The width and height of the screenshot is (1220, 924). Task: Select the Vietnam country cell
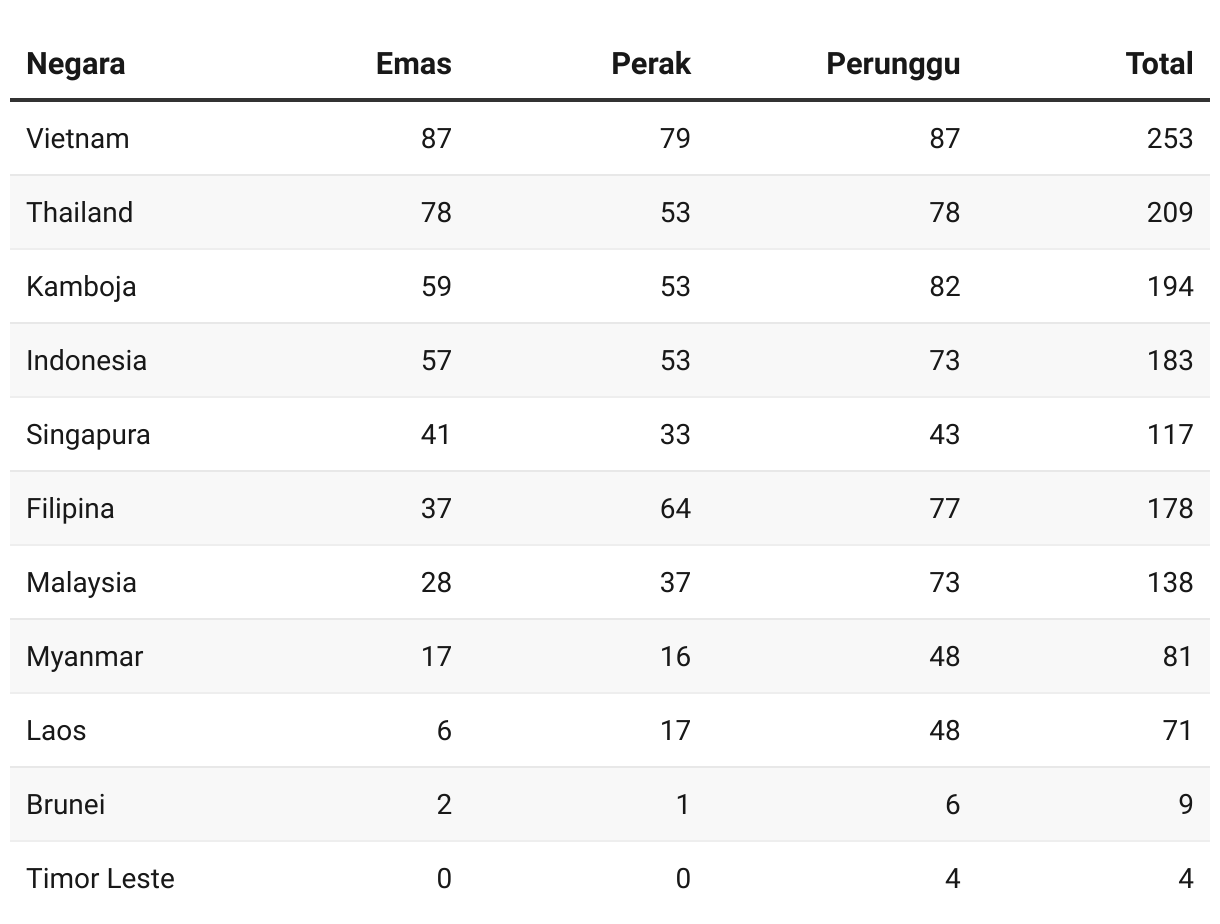[78, 138]
